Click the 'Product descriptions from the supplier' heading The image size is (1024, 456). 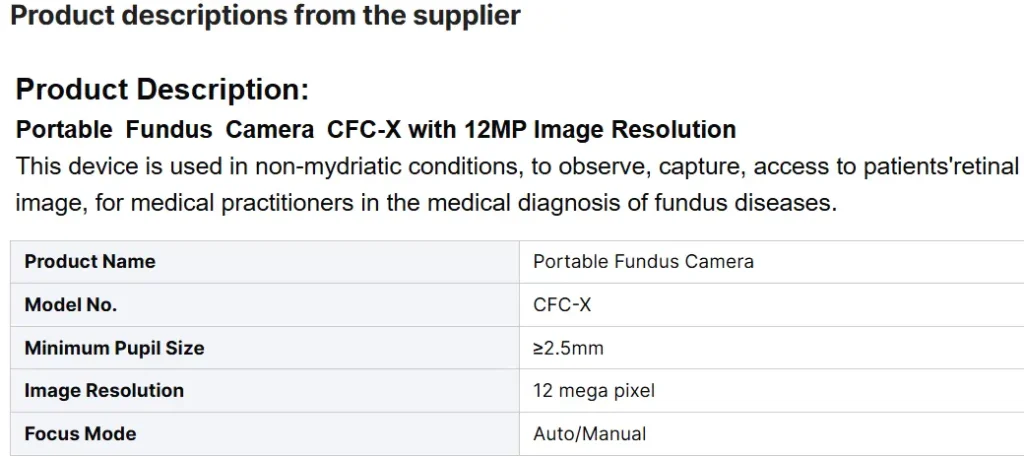click(x=265, y=16)
